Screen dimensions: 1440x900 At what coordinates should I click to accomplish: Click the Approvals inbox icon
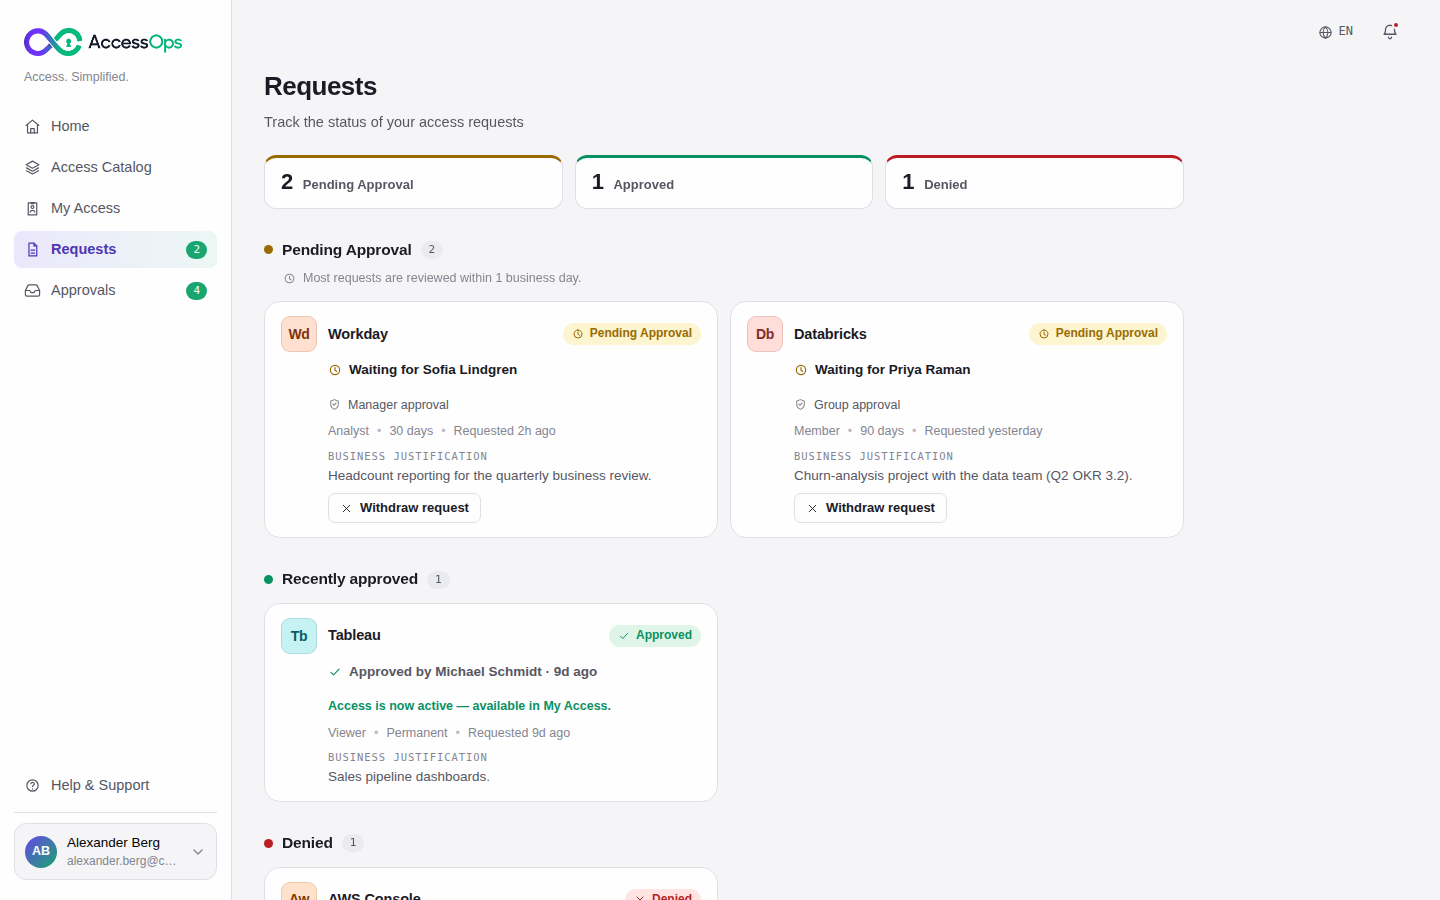tap(32, 291)
